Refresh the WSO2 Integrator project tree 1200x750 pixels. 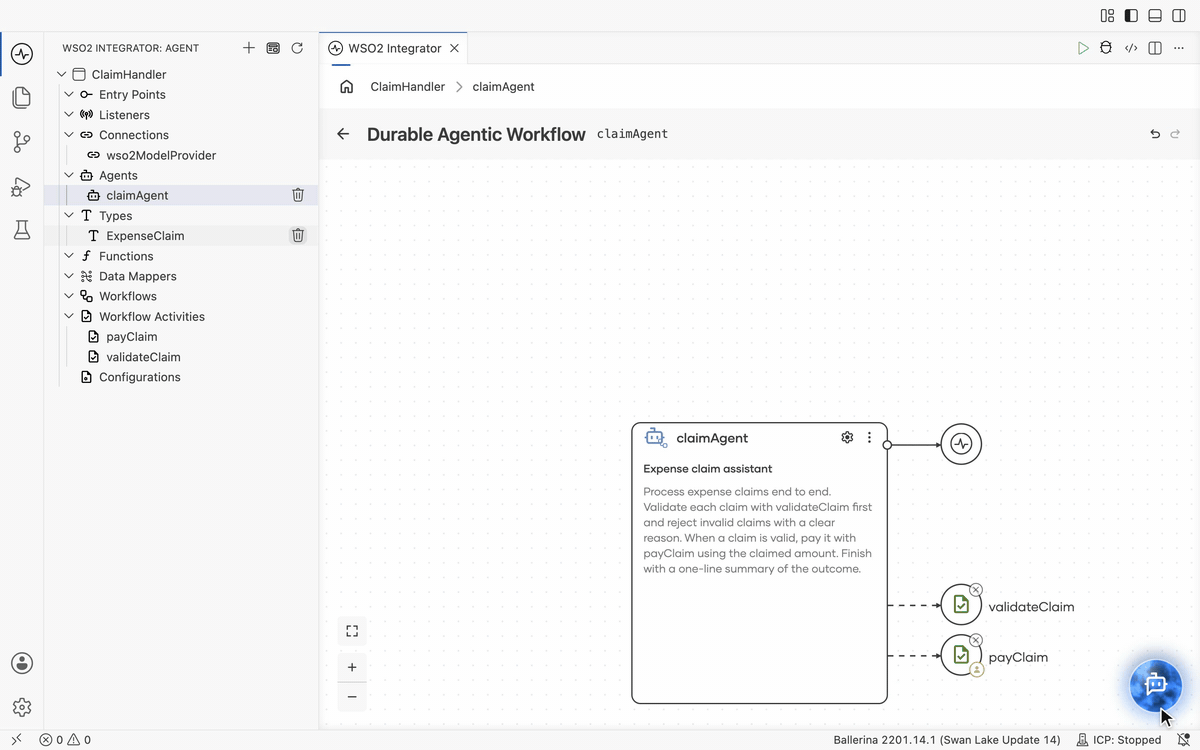coord(297,48)
